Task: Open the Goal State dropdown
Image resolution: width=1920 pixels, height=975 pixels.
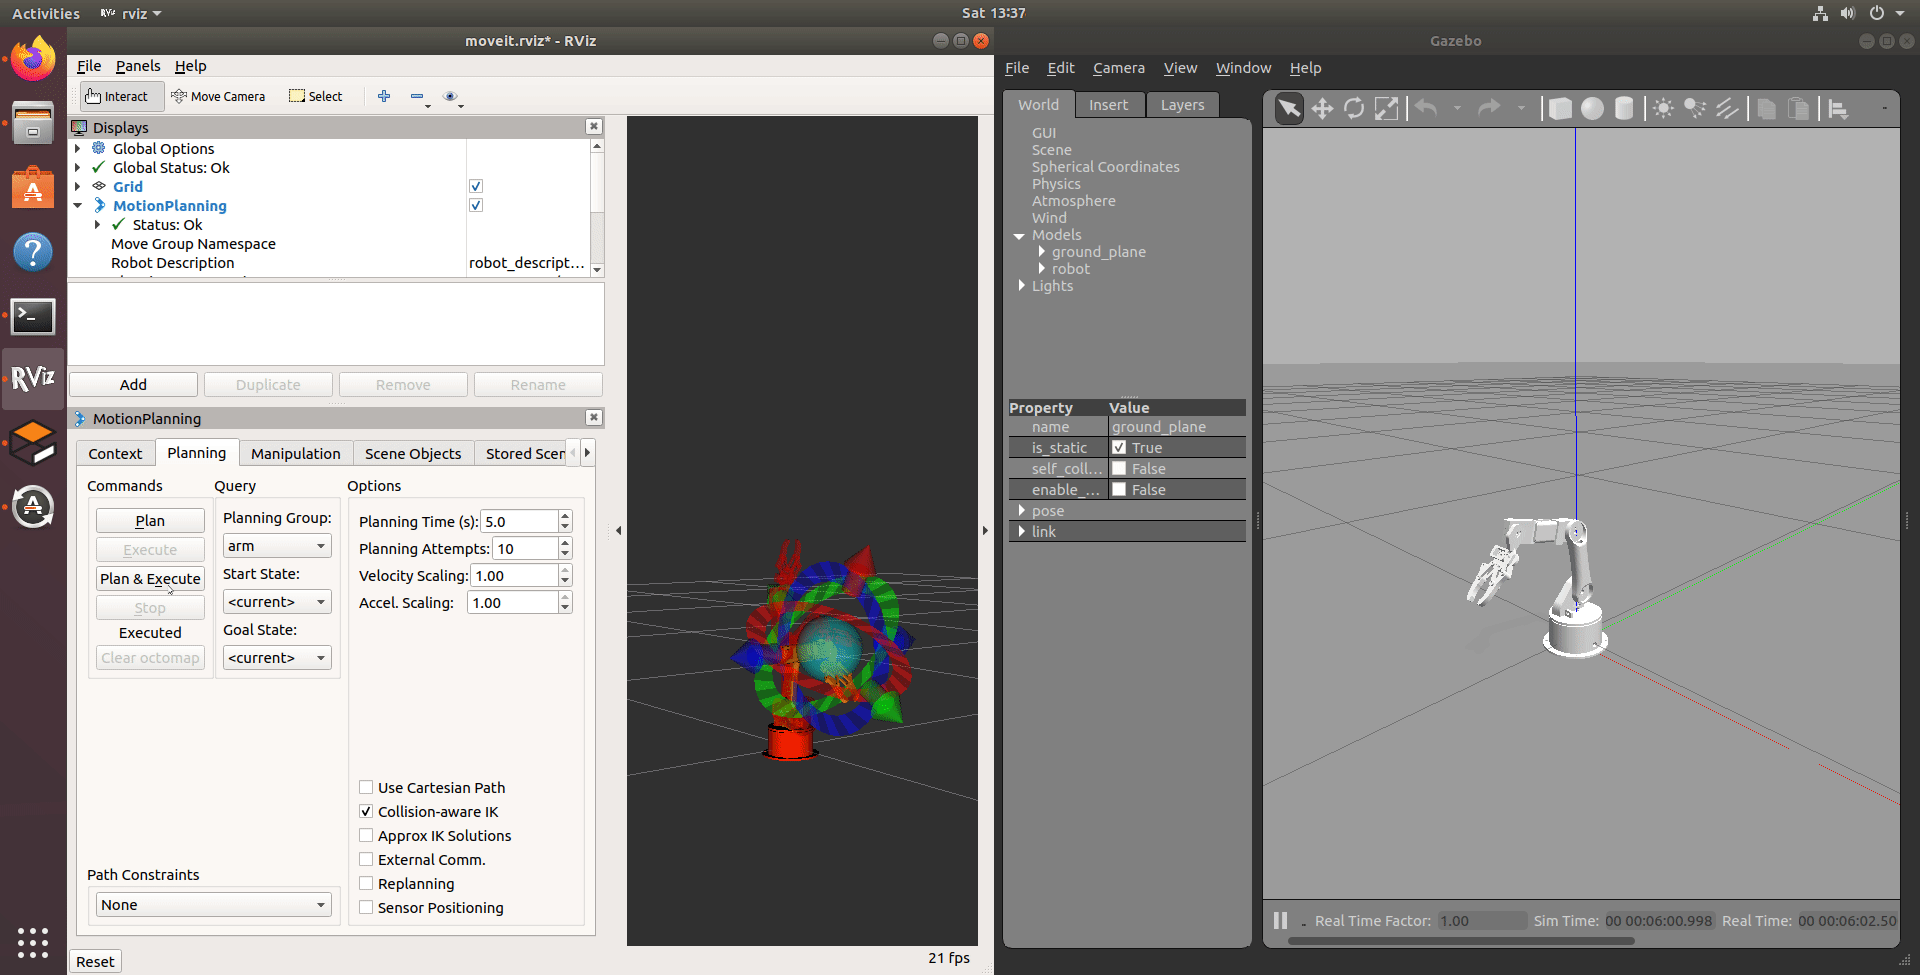Action: (277, 658)
